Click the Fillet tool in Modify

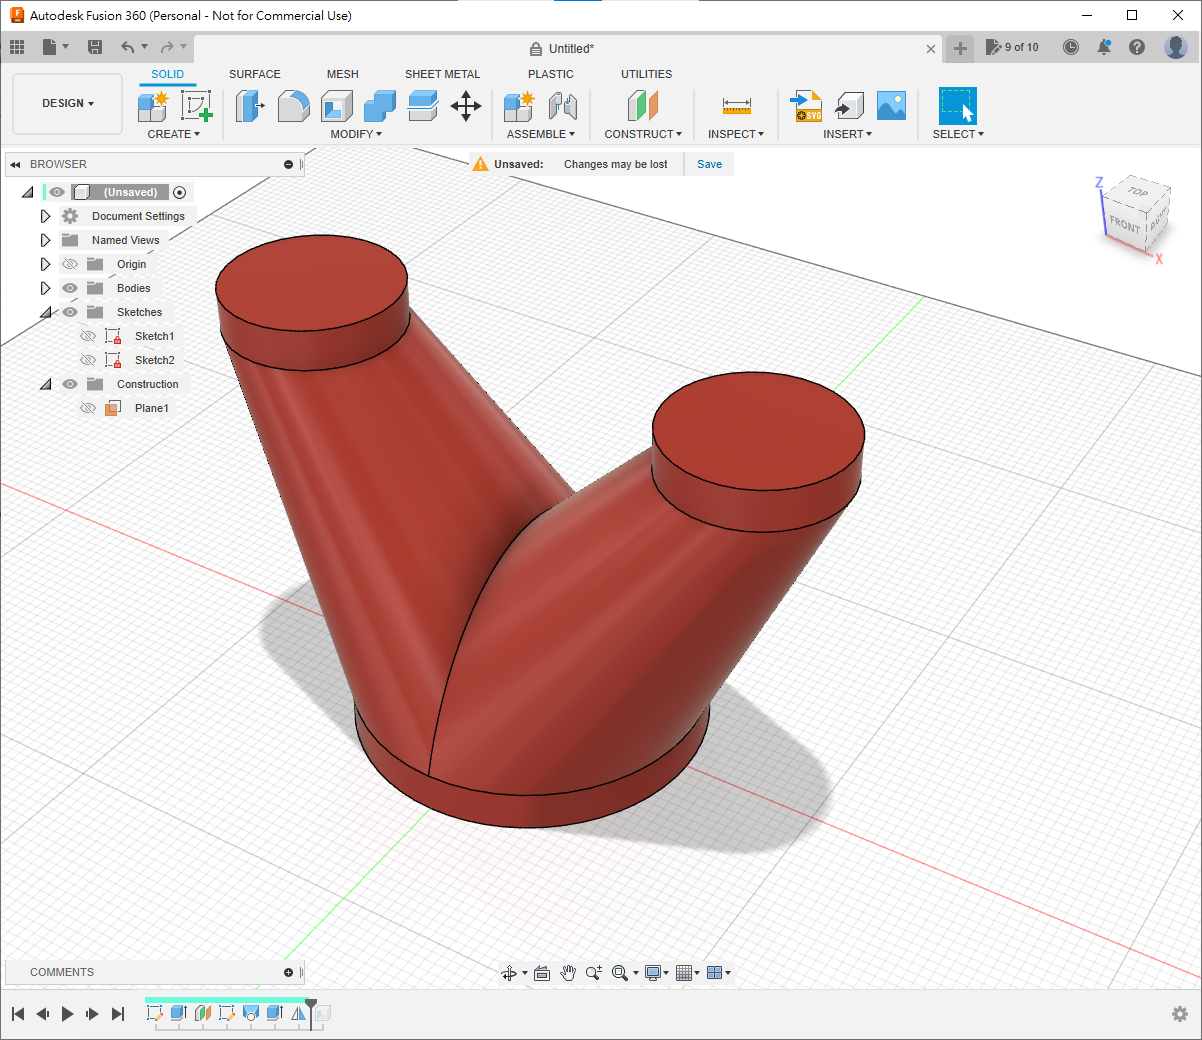coord(293,105)
